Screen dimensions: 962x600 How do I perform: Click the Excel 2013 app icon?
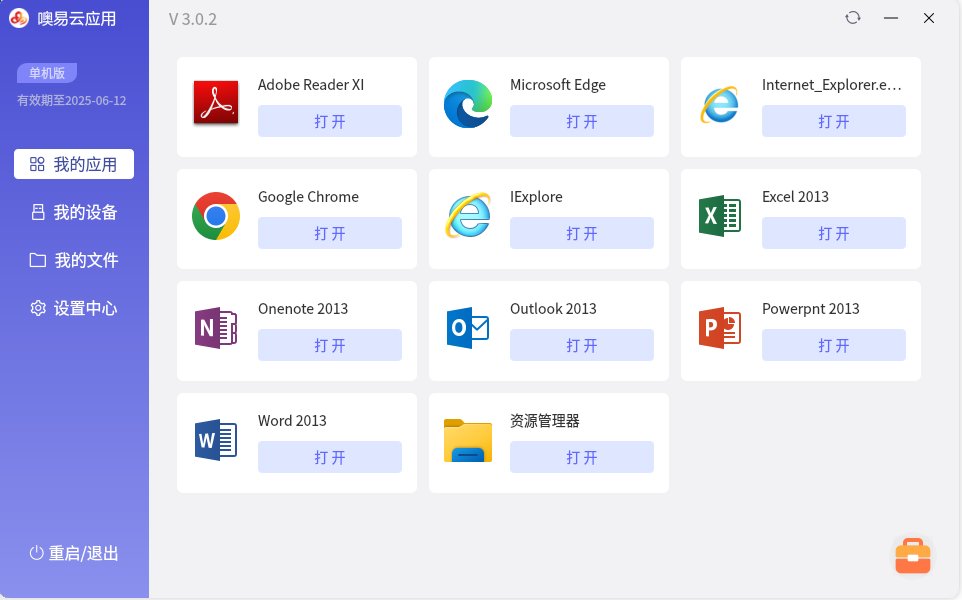[720, 216]
